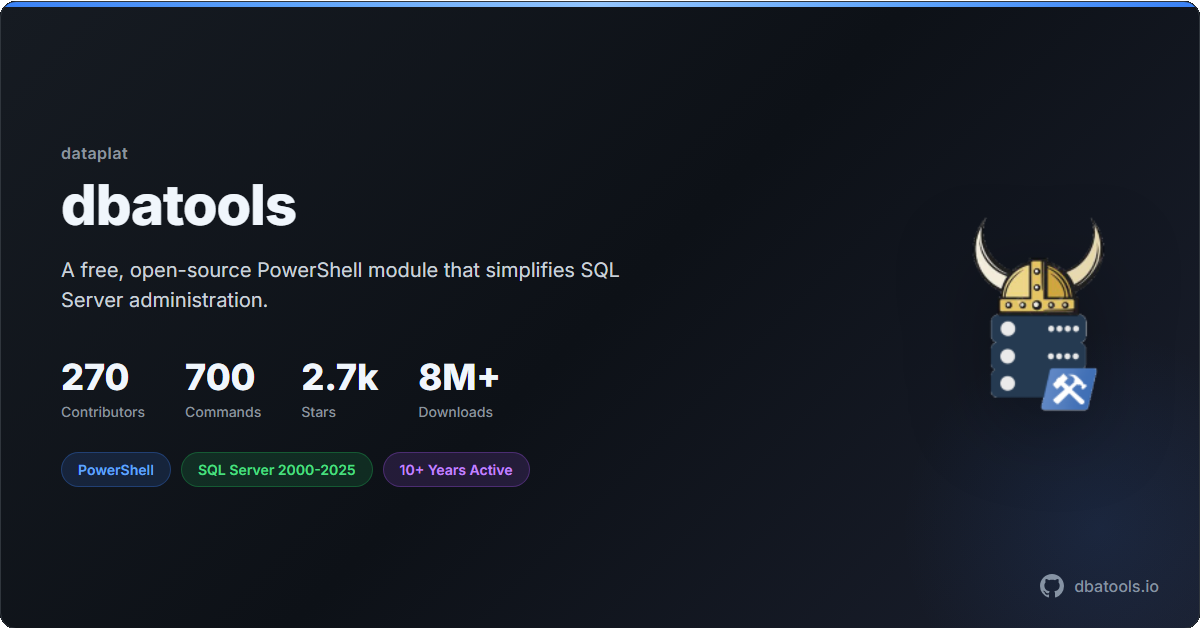Select the 10+ Years Active badge
The image size is (1200, 628).
click(456, 470)
